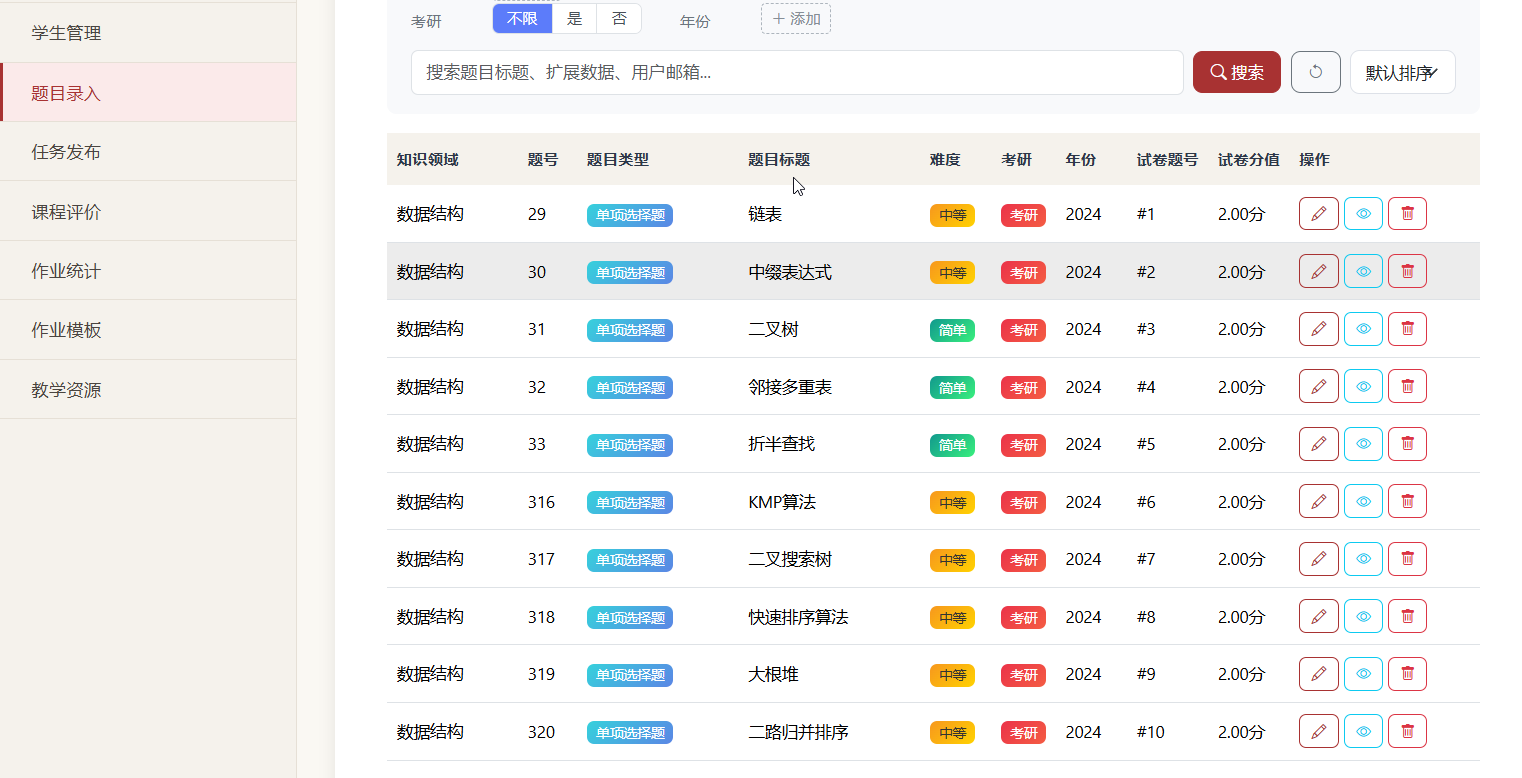
Task: Delete the KMP算法 question
Action: (1407, 501)
